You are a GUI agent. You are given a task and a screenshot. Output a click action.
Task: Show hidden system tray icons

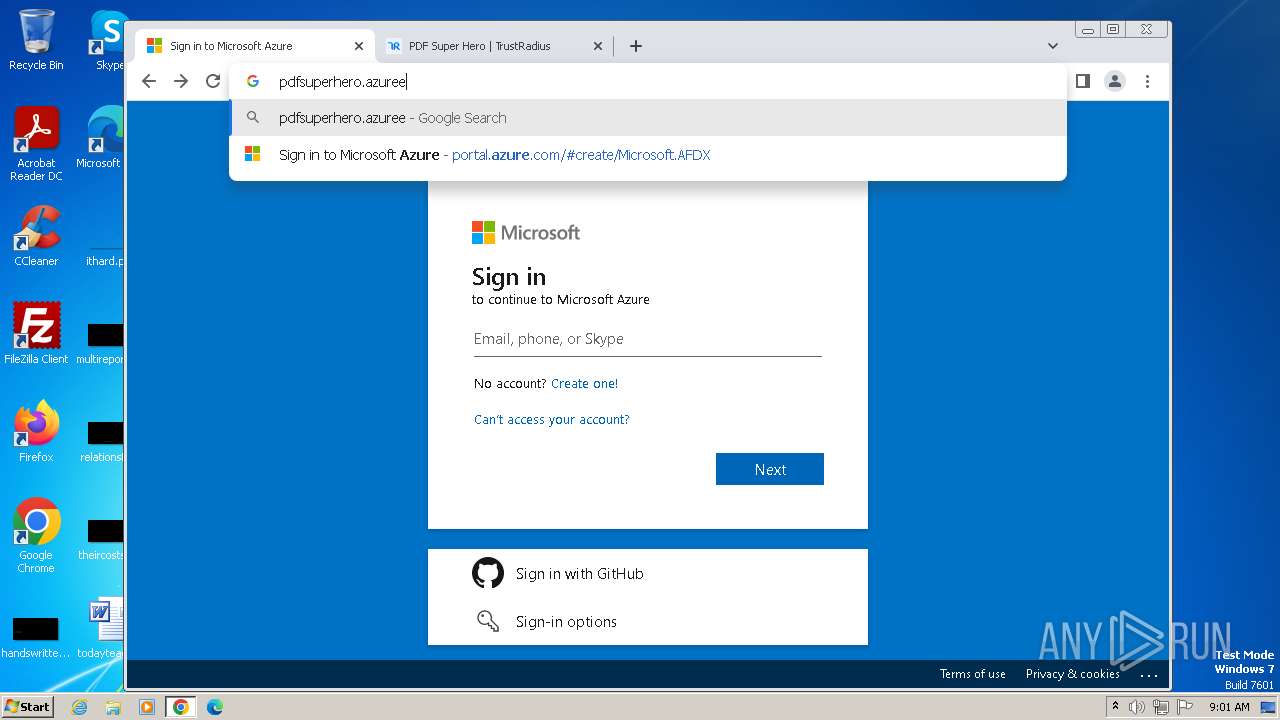tap(1115, 707)
